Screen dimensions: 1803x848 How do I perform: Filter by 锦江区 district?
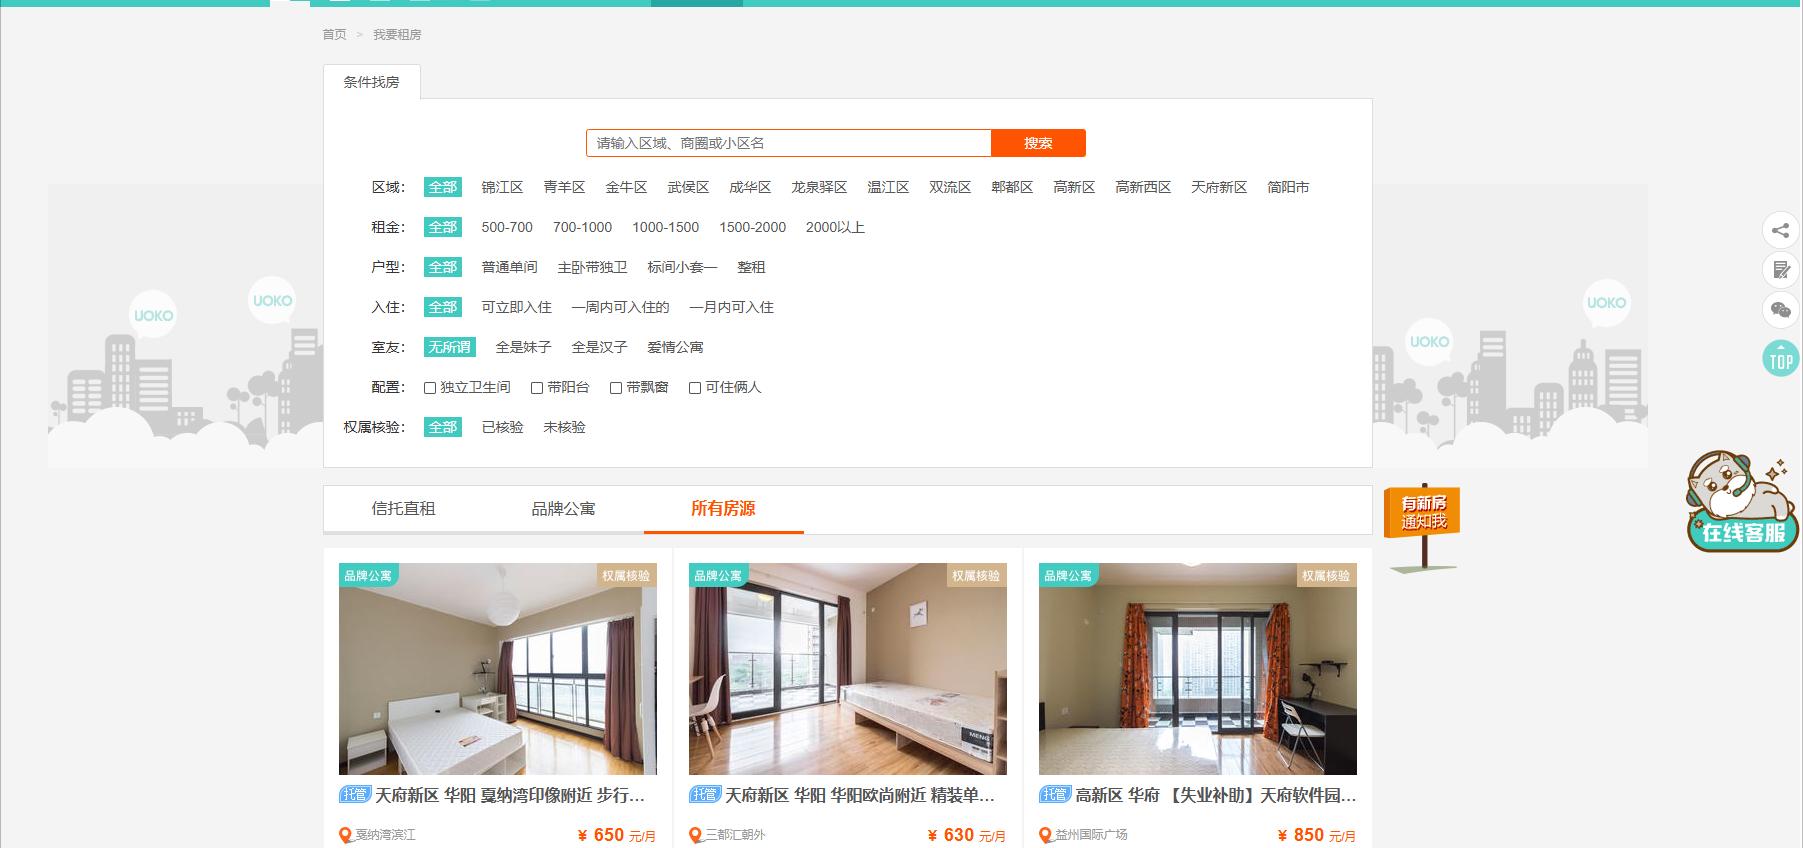click(x=502, y=187)
